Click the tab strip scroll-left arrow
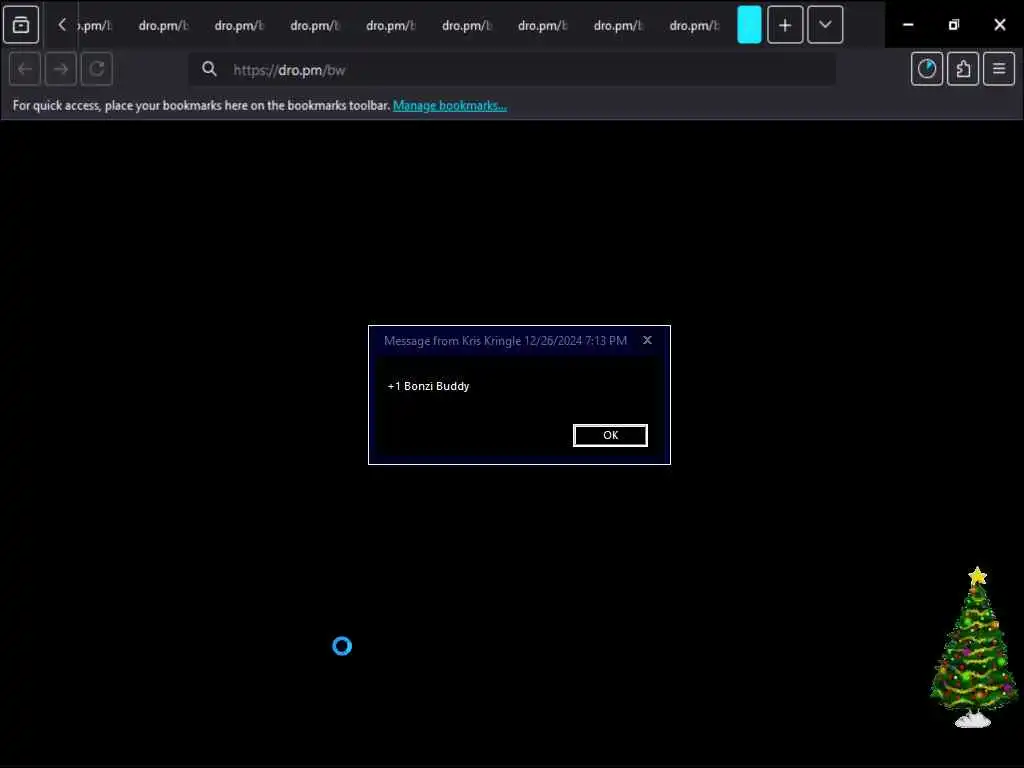 62,25
